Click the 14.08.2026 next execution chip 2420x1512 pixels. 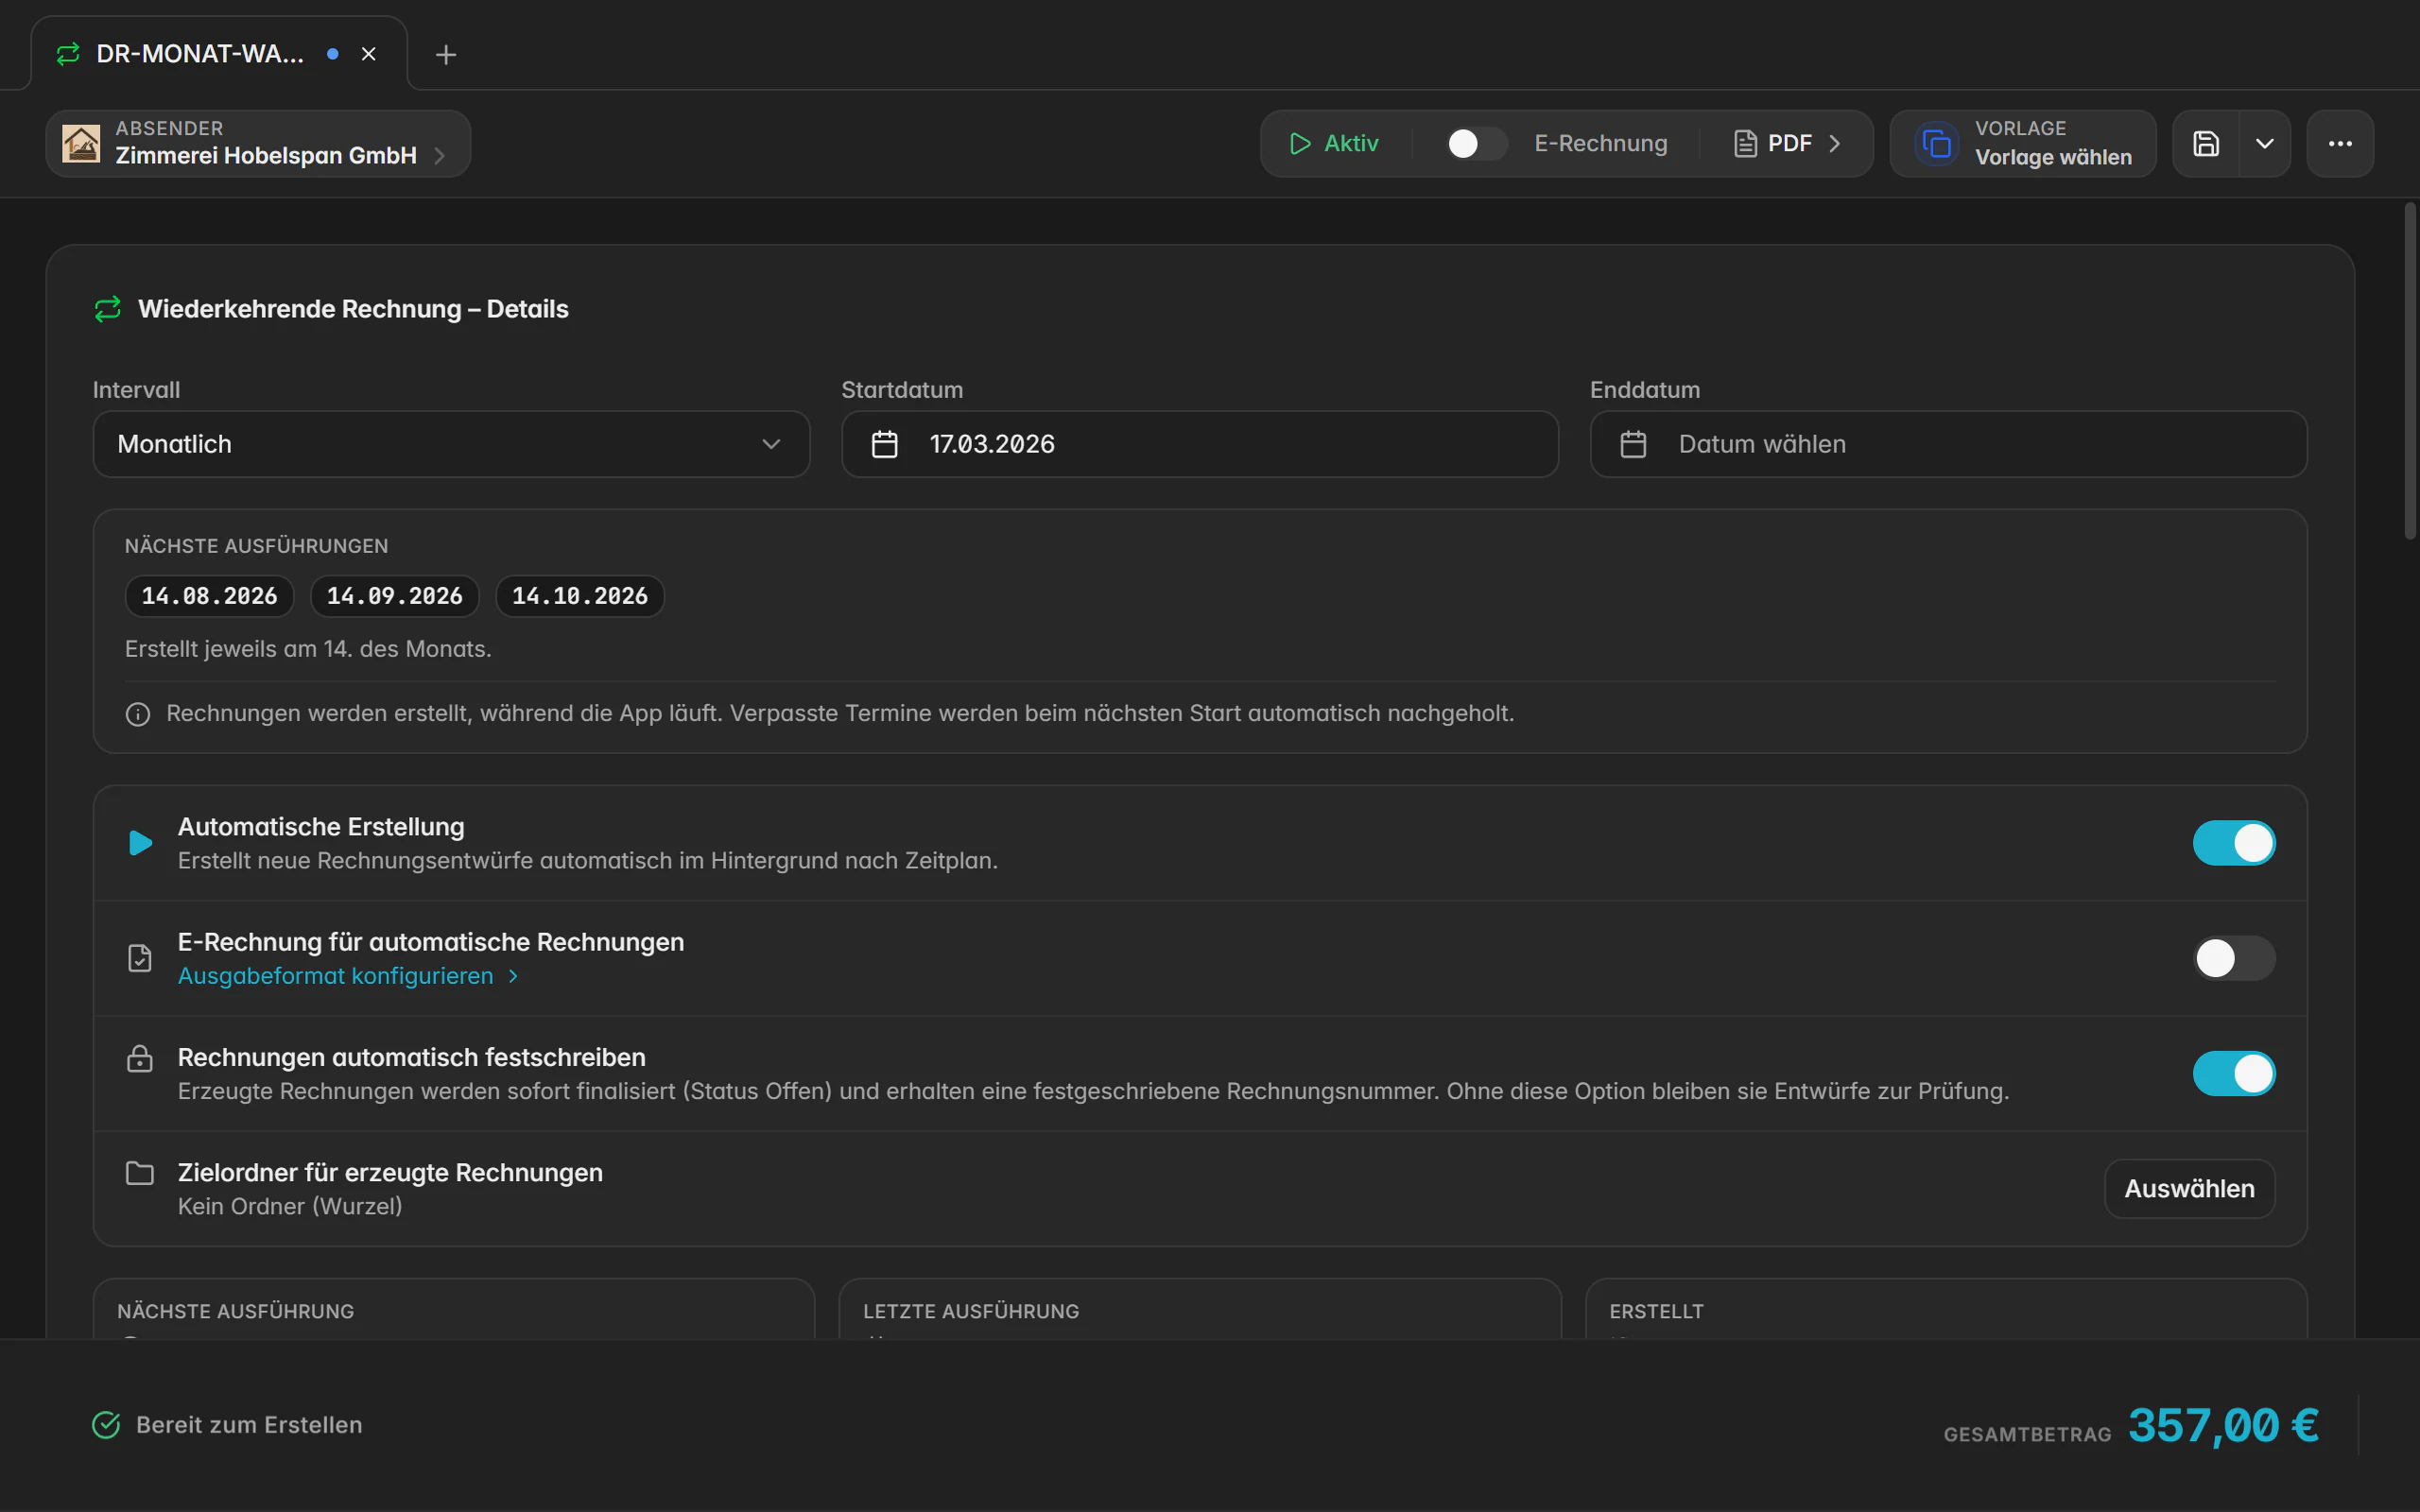pos(209,596)
